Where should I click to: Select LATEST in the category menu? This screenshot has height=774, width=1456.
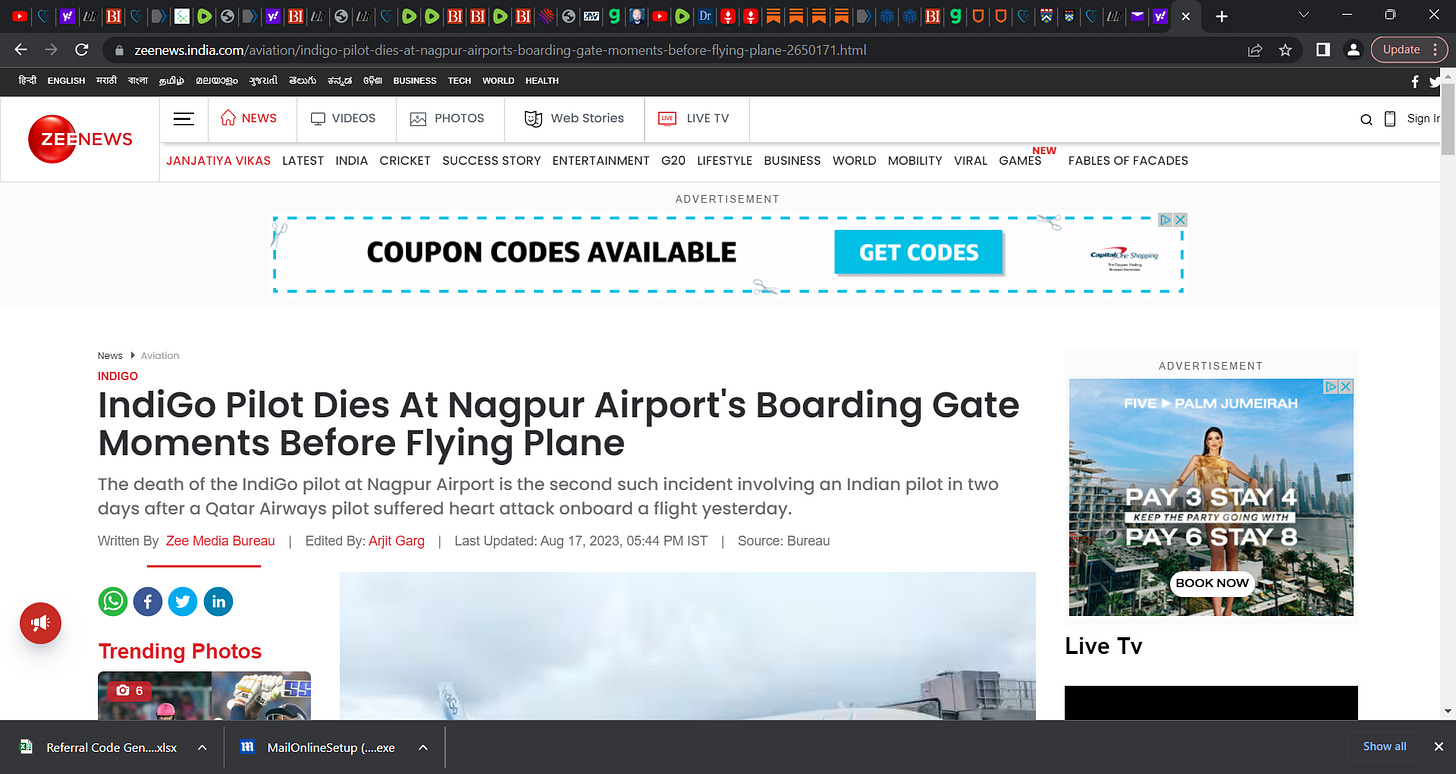tap(303, 161)
